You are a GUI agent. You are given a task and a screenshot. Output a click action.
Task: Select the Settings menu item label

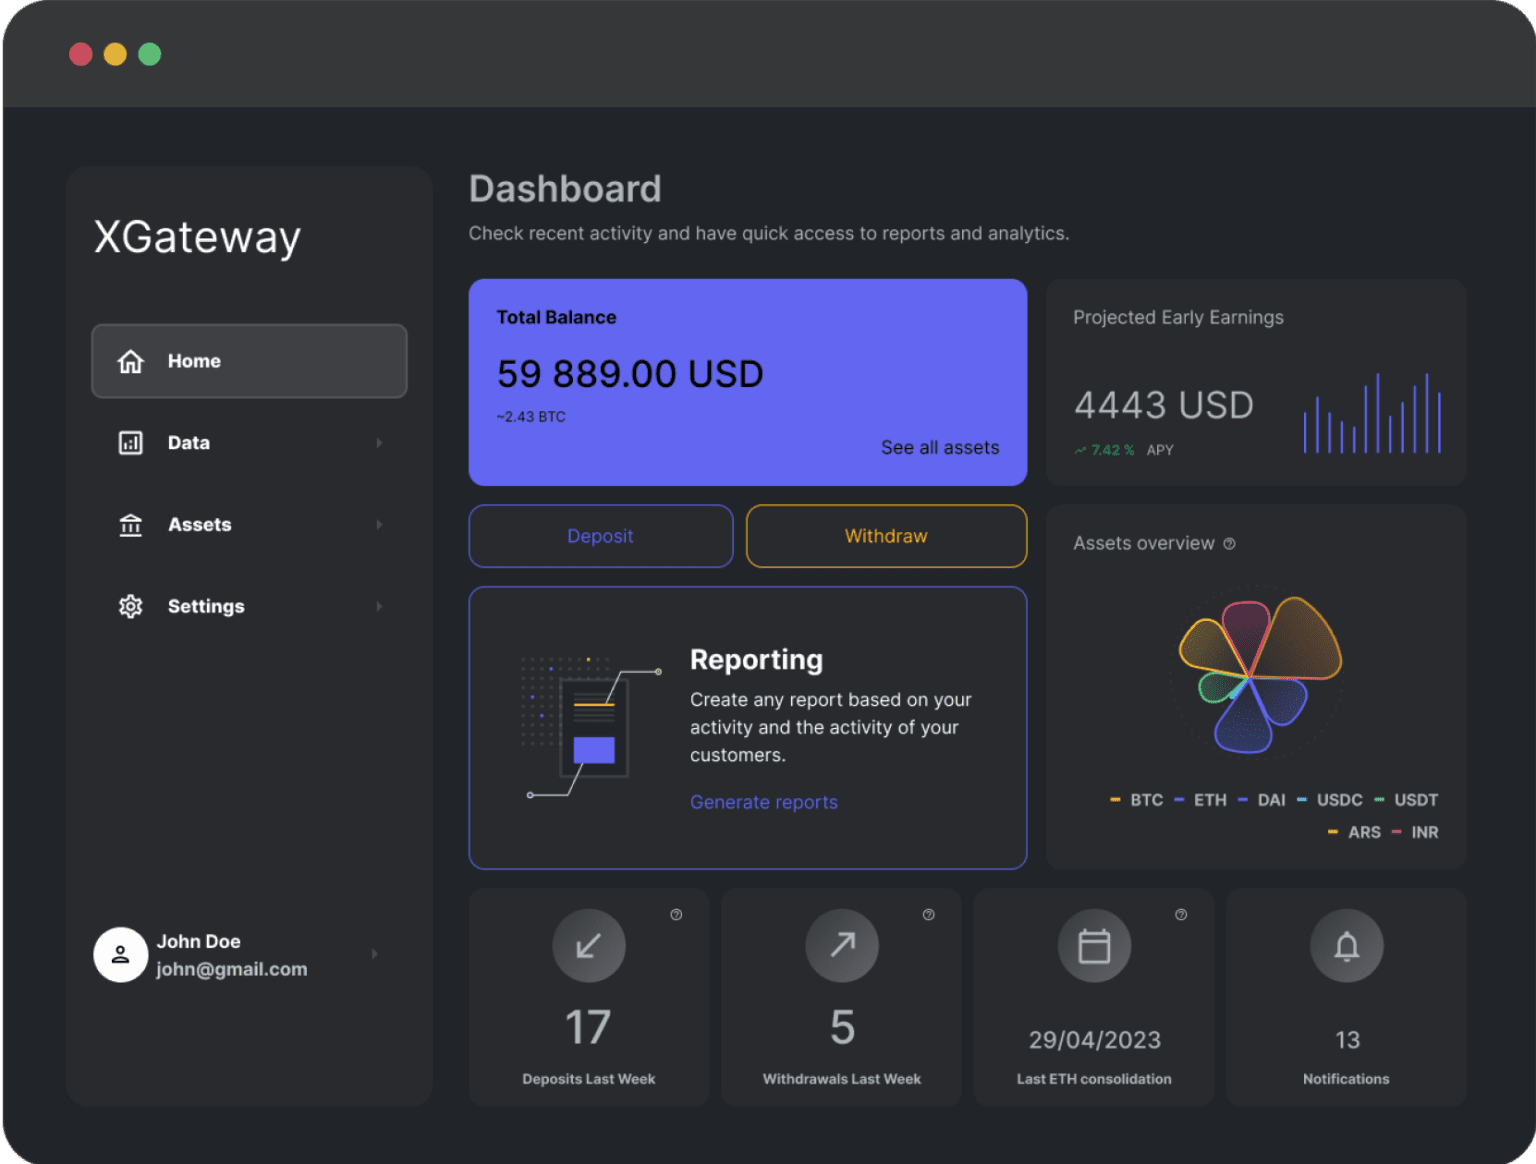pyautogui.click(x=206, y=606)
